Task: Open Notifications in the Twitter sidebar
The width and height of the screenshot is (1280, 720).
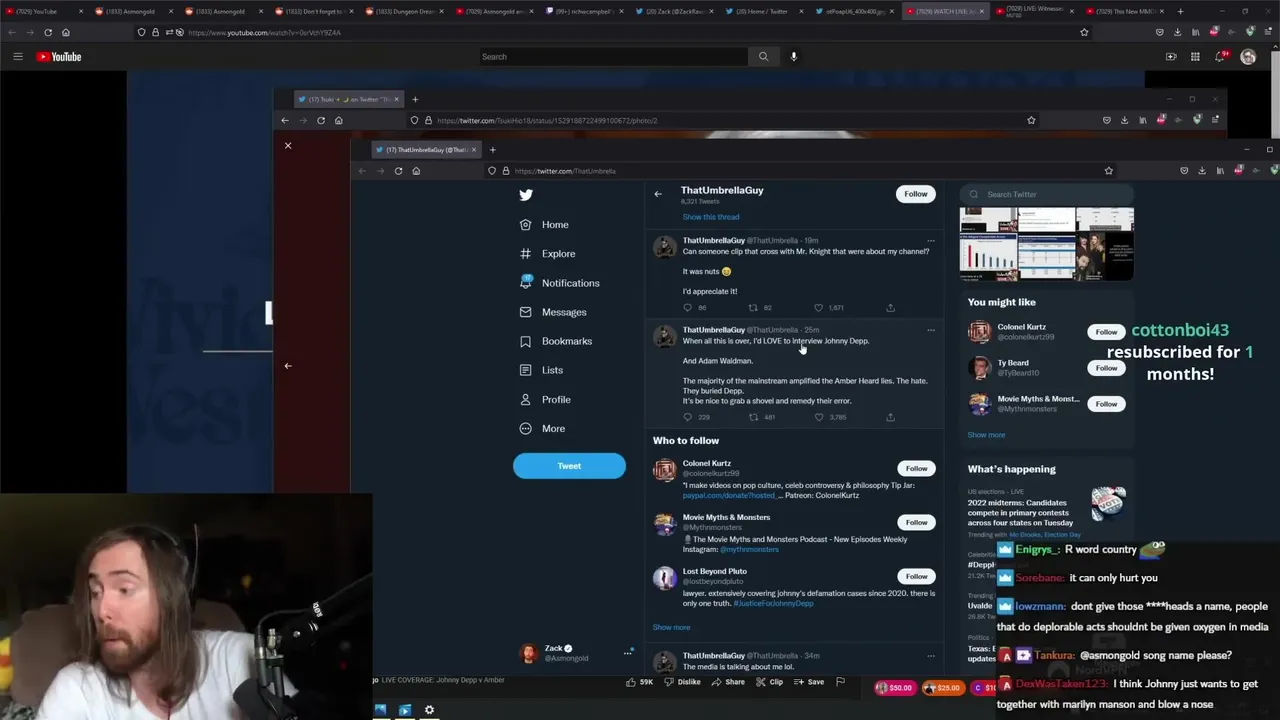Action: coord(559,283)
